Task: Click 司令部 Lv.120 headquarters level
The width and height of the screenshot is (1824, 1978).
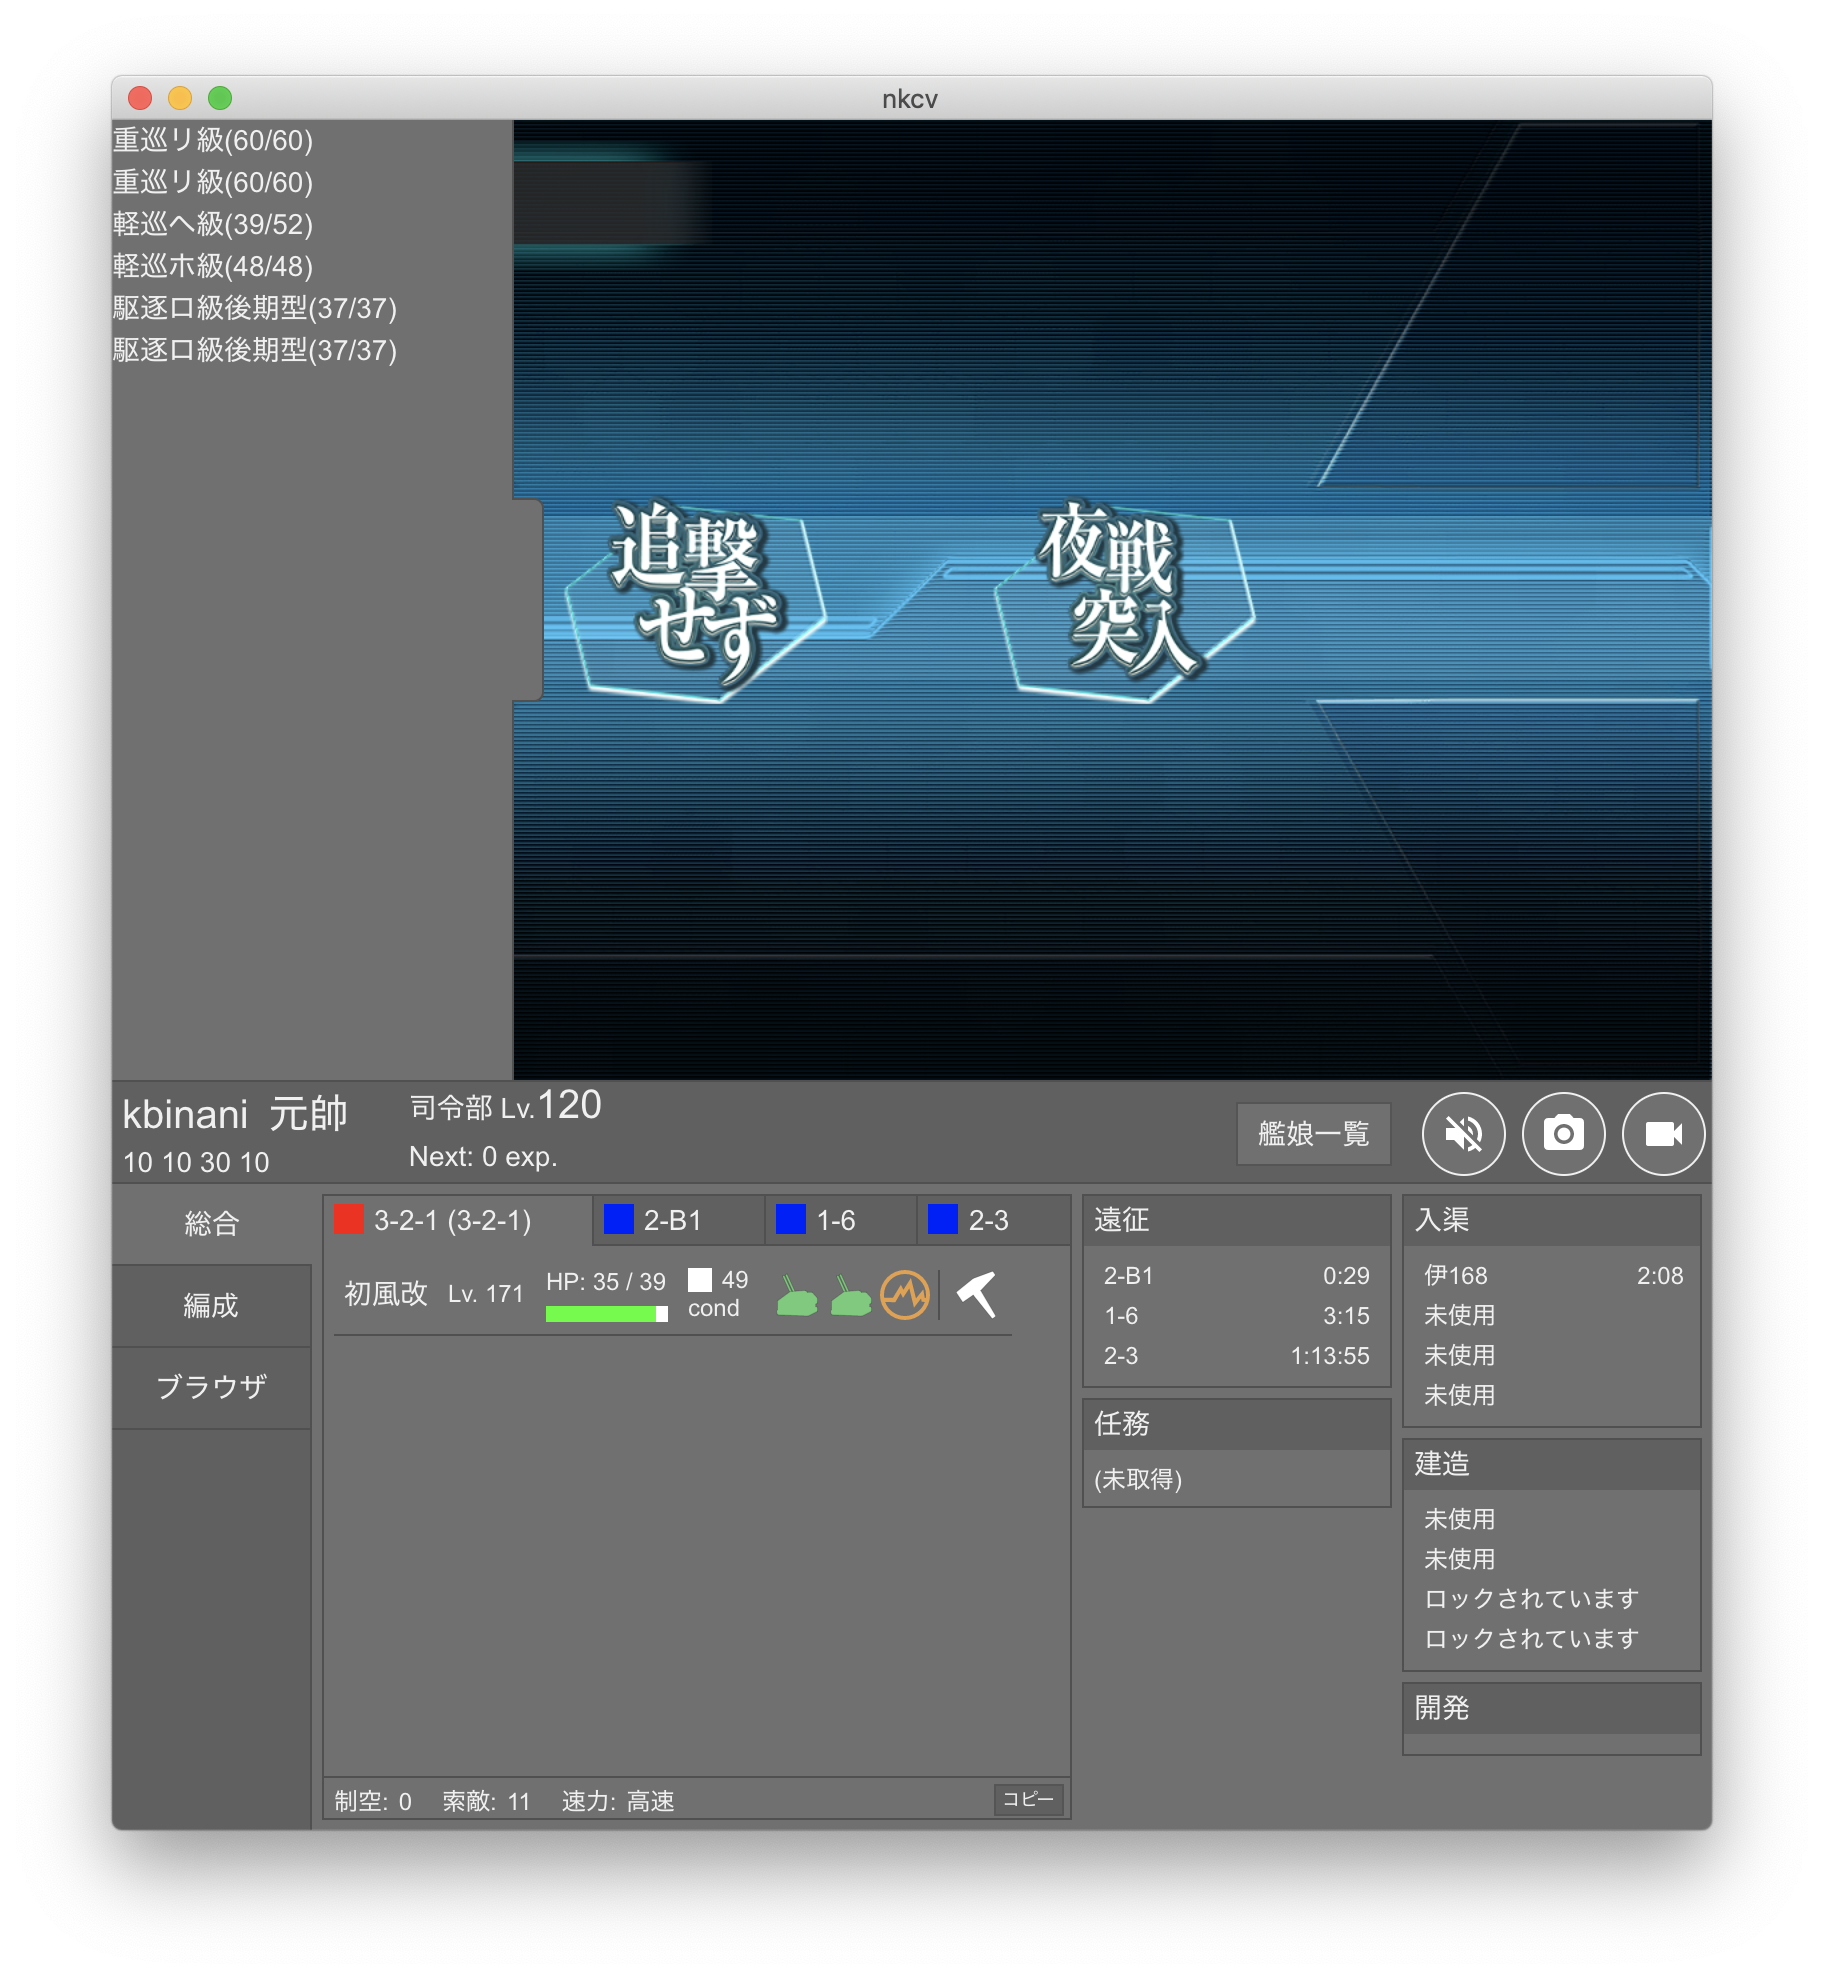Action: coord(505,1106)
